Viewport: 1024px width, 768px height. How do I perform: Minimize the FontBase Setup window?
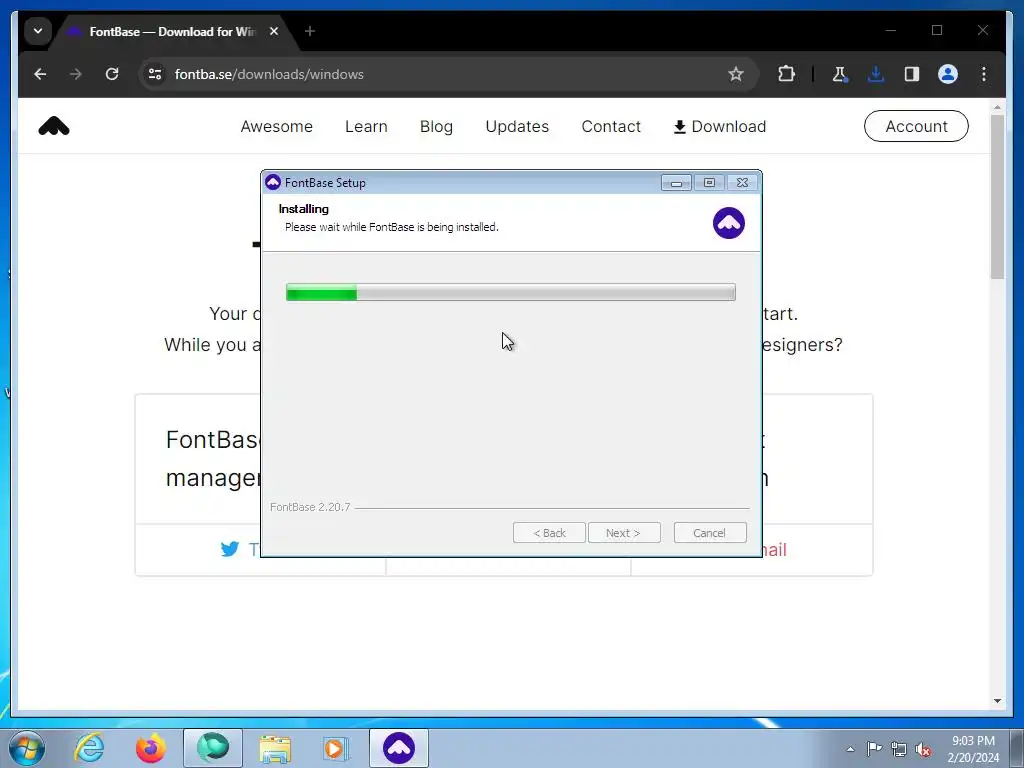click(x=676, y=183)
